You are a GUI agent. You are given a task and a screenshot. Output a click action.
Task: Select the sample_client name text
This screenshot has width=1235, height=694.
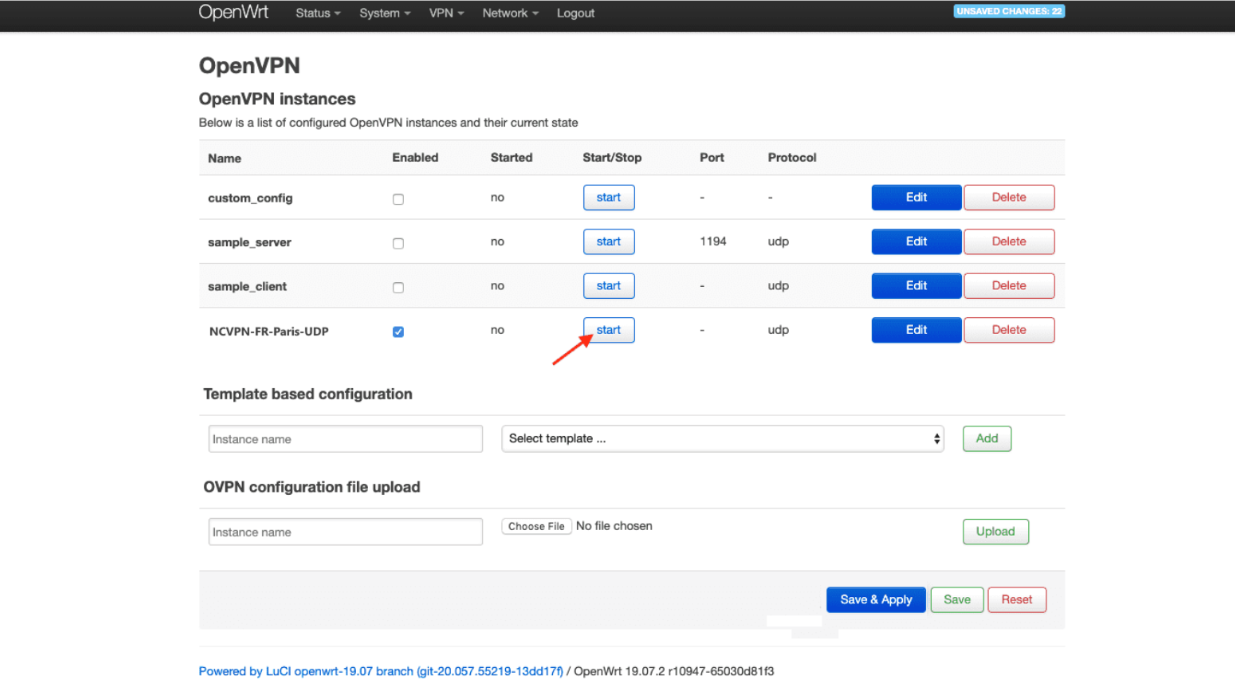point(247,287)
